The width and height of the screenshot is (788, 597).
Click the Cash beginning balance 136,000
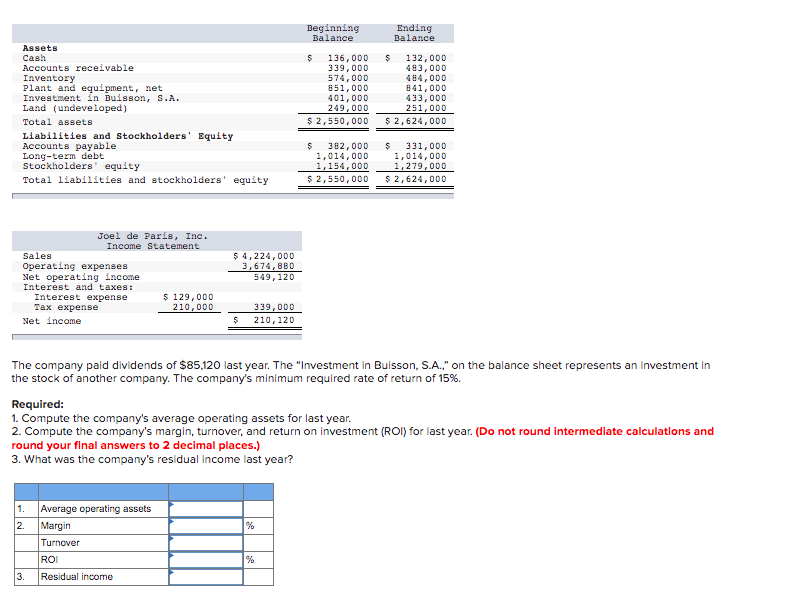pos(348,58)
